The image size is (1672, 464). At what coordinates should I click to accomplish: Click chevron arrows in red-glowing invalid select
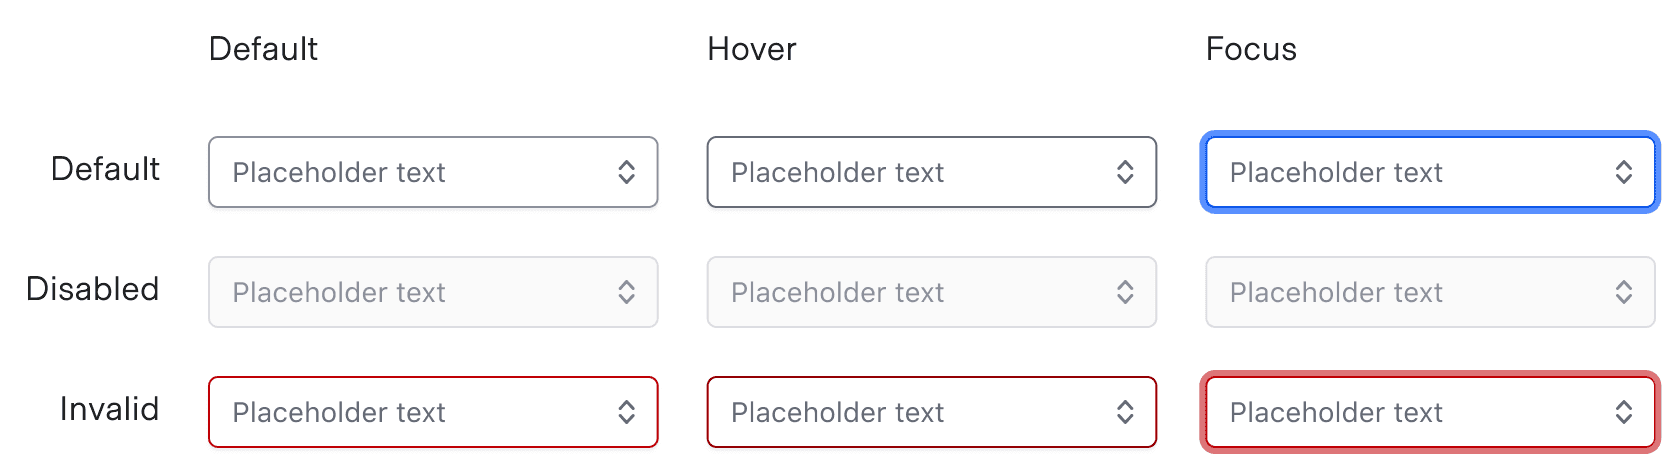click(1623, 412)
